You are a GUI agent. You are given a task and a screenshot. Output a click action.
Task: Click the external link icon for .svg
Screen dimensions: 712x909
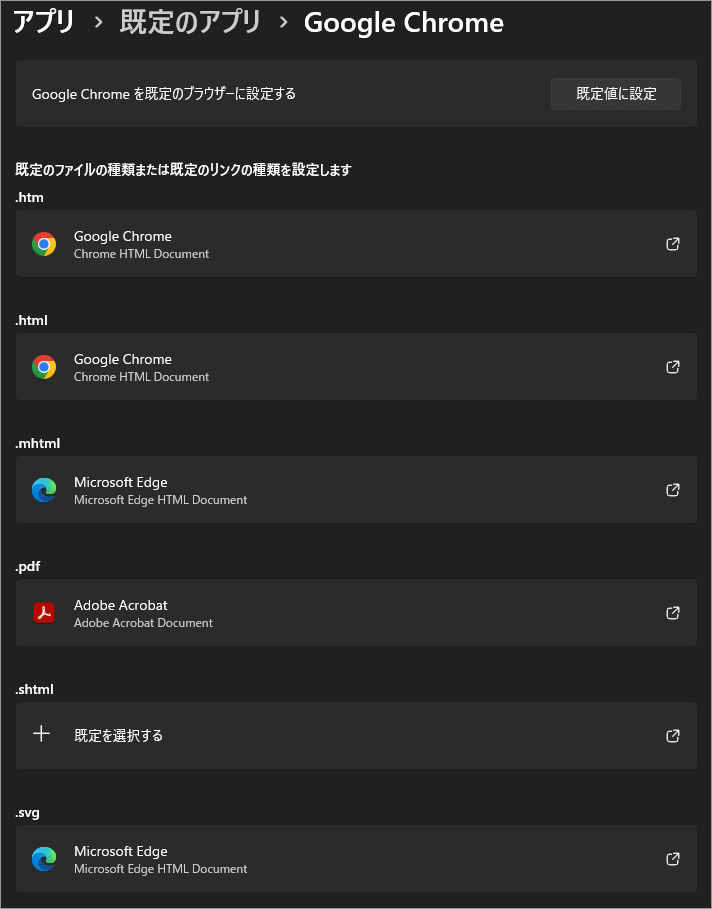[x=673, y=859]
